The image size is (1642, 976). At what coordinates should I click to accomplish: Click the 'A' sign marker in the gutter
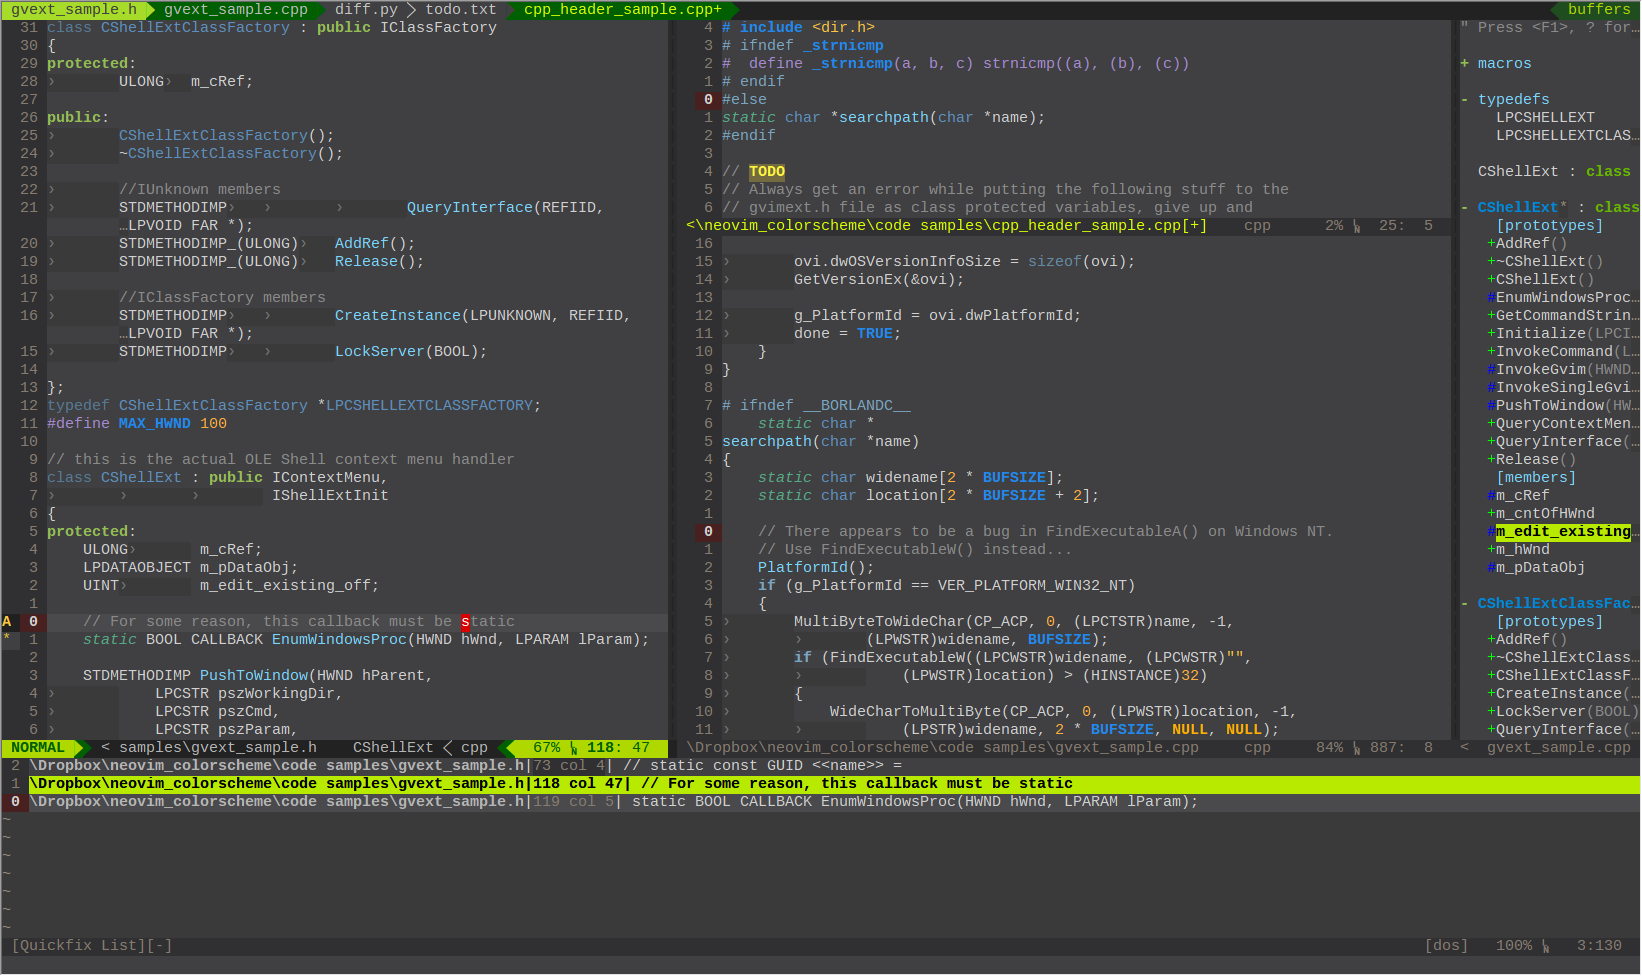[x=7, y=622]
